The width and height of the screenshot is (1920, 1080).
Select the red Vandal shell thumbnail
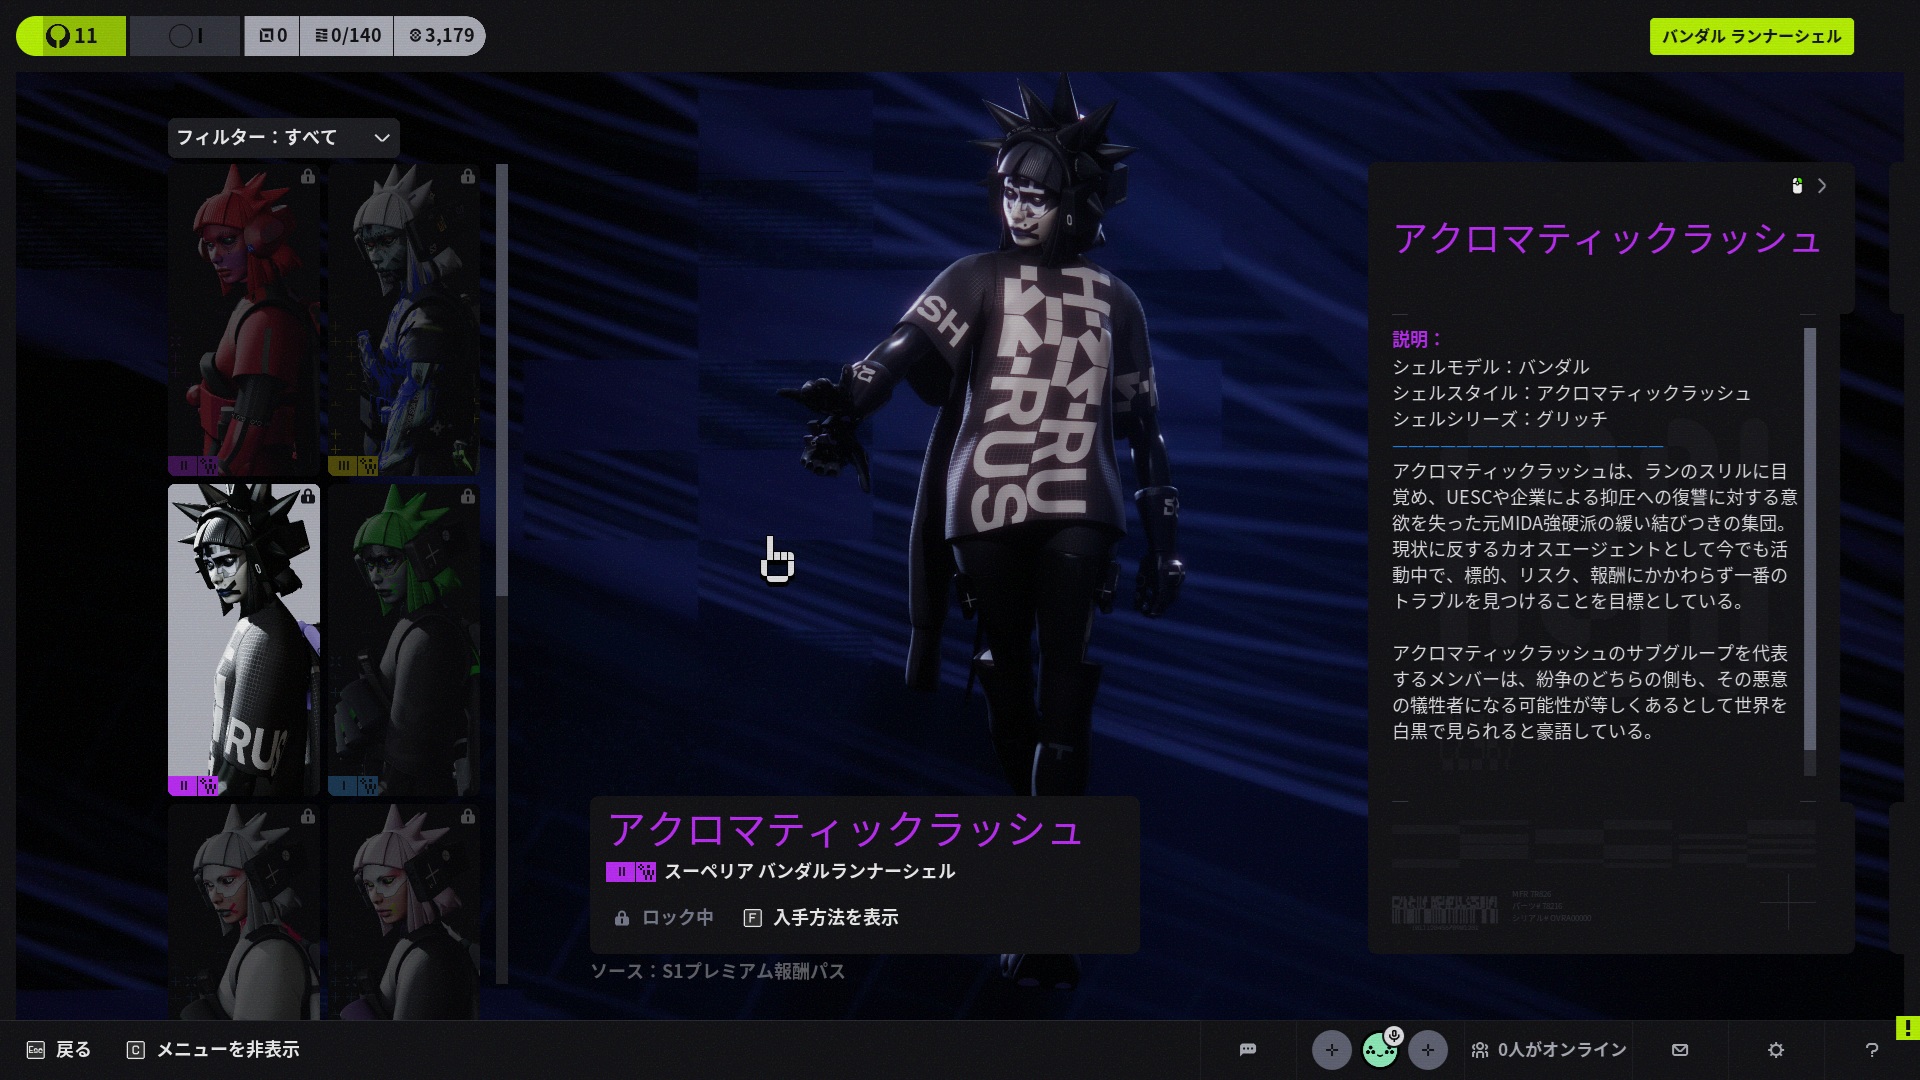(x=244, y=320)
